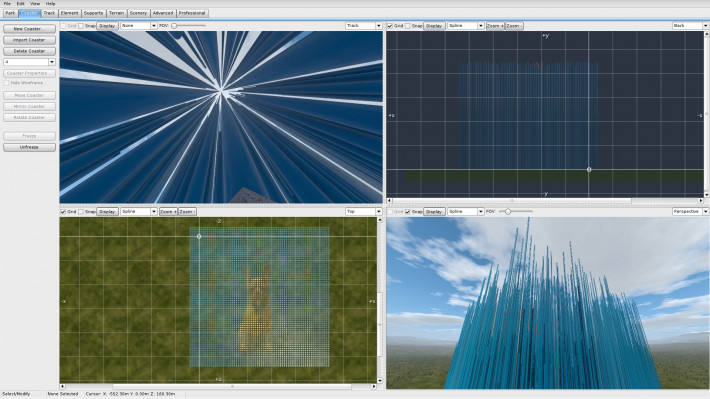Toggle the Hide Wireframe checkbox
Viewport: 710px width, 399px height.
click(x=6, y=83)
